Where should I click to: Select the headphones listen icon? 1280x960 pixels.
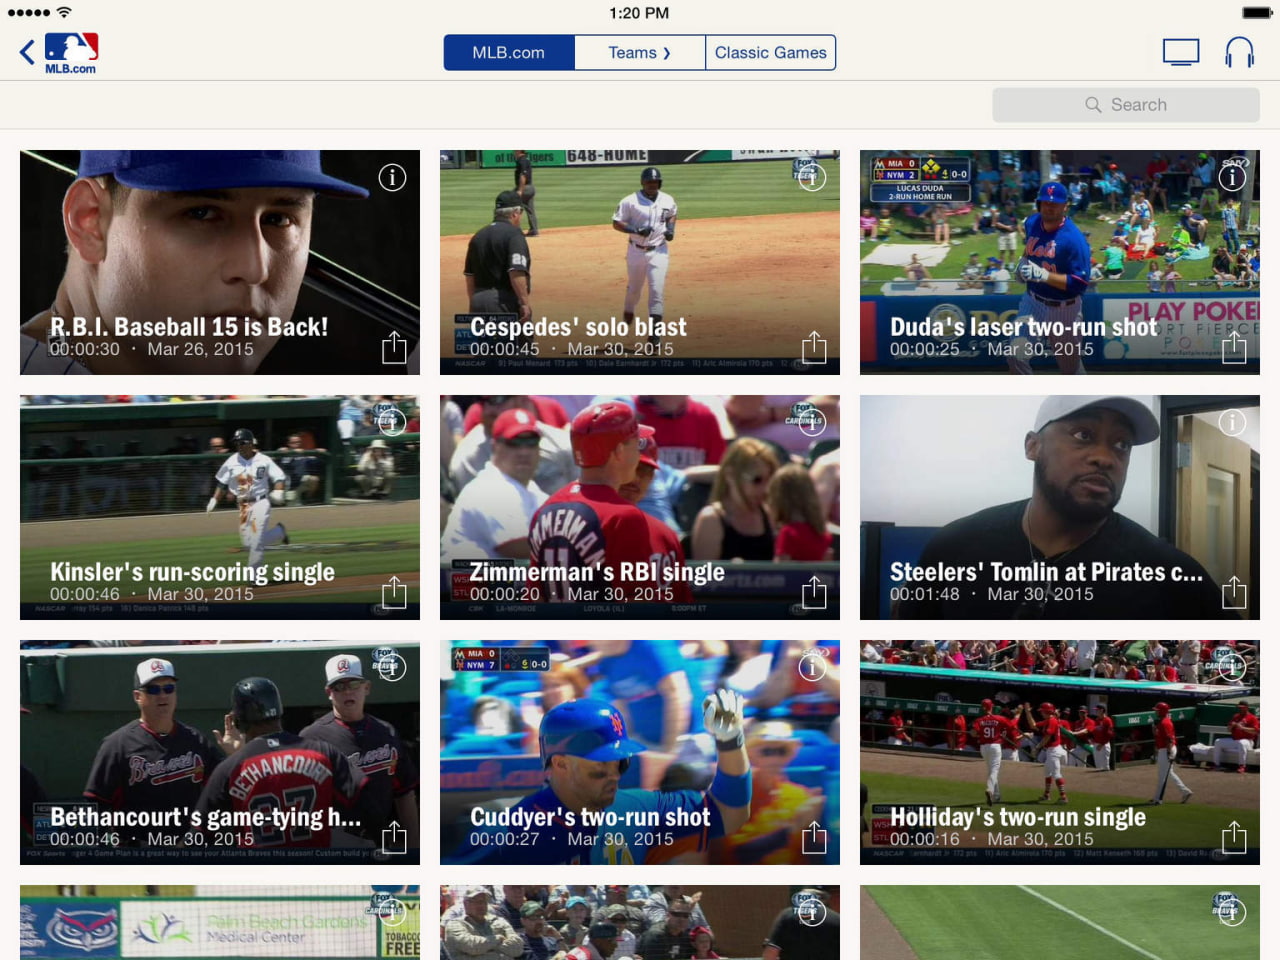[1239, 51]
